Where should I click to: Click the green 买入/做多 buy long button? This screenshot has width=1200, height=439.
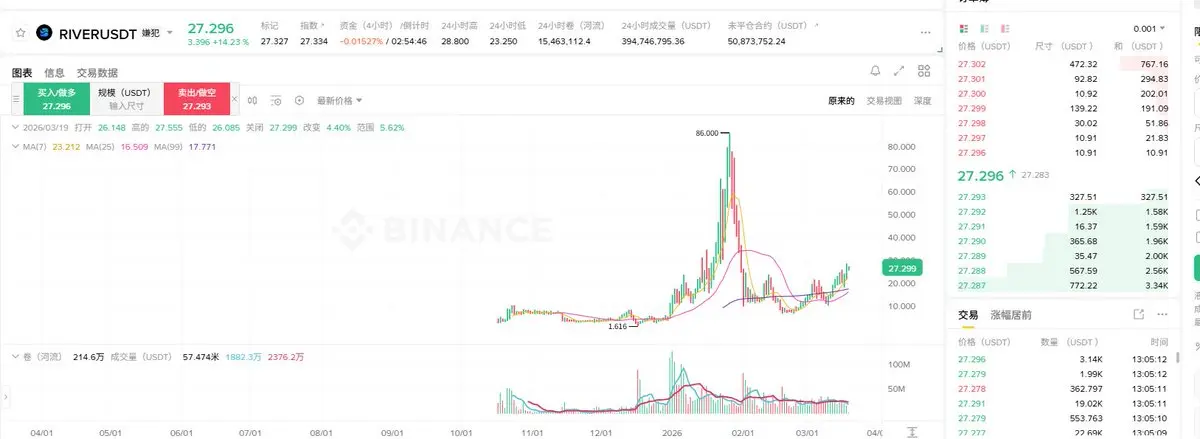click(55, 99)
